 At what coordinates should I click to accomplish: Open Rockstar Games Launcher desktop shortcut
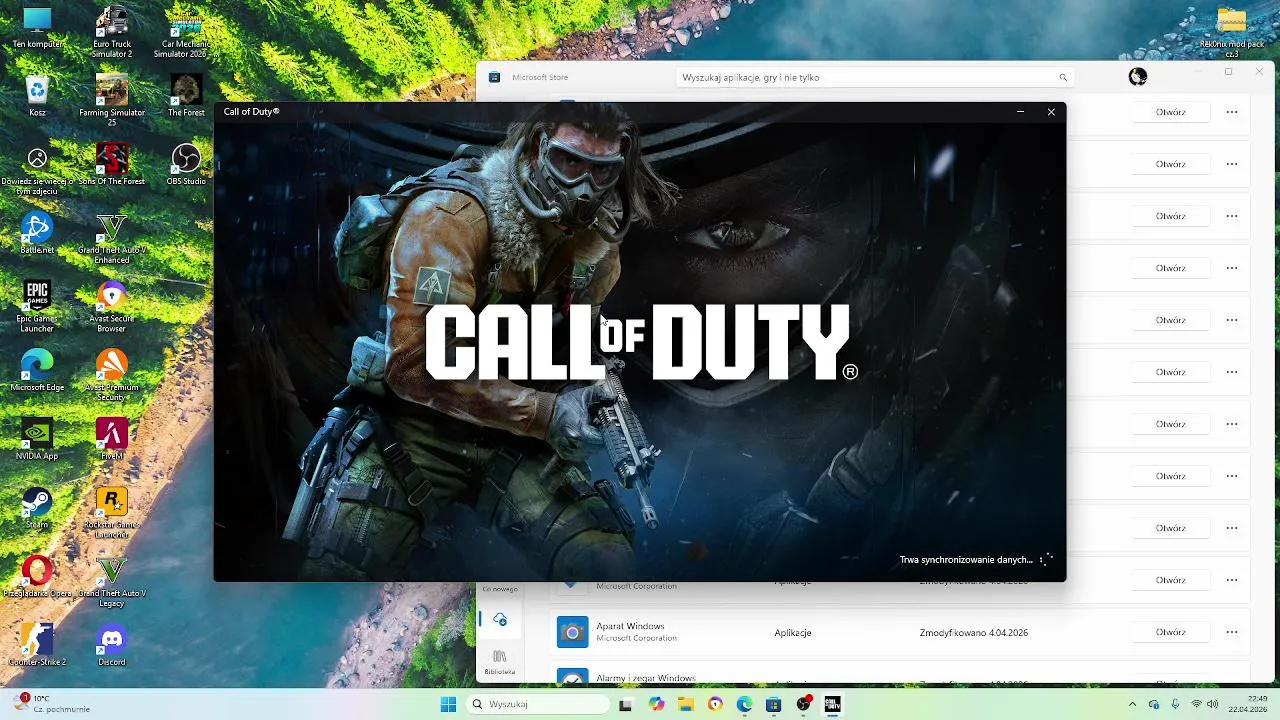[x=112, y=512]
